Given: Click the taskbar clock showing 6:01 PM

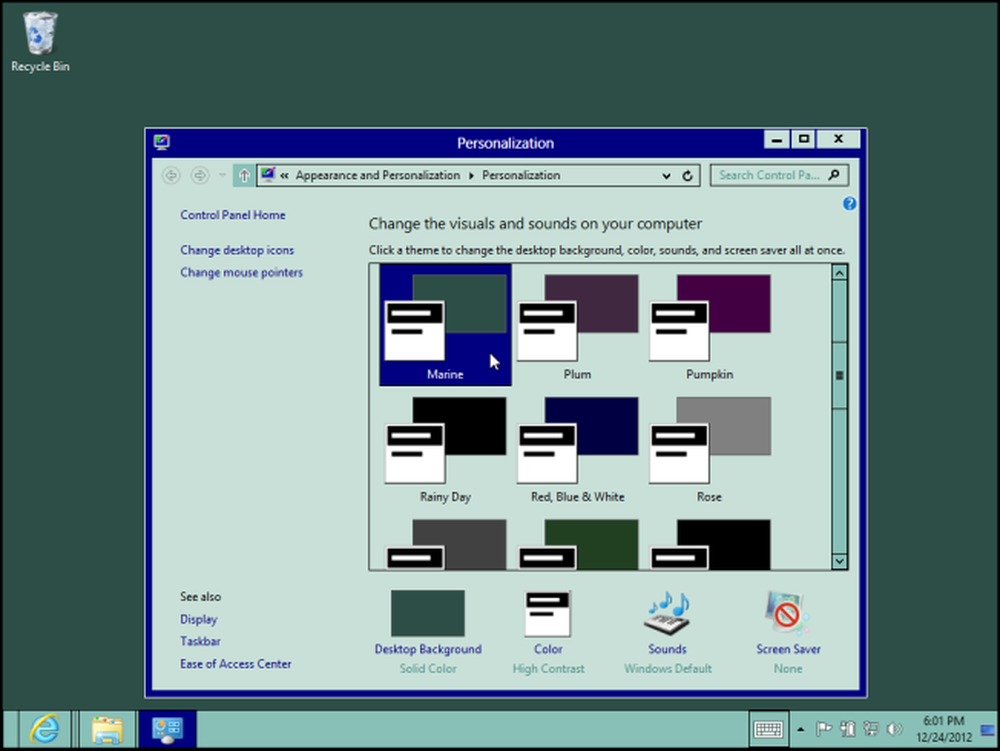Looking at the screenshot, I should pyautogui.click(x=944, y=729).
